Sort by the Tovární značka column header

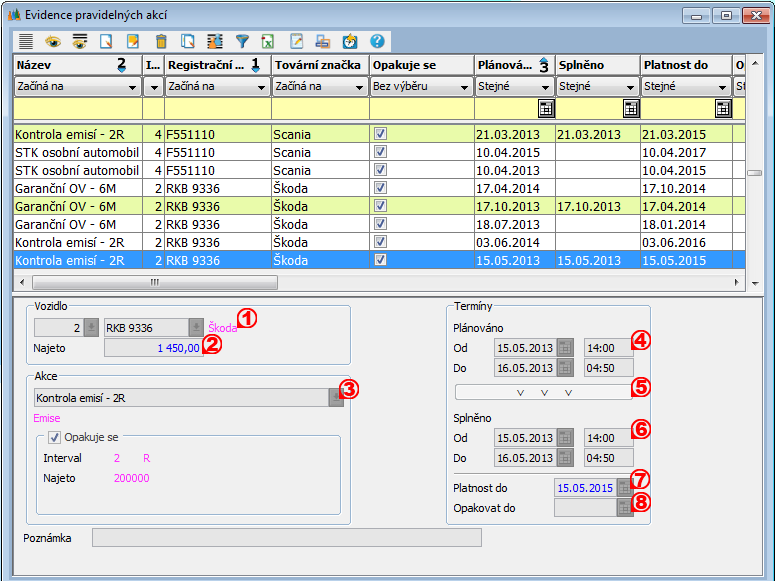point(319,65)
